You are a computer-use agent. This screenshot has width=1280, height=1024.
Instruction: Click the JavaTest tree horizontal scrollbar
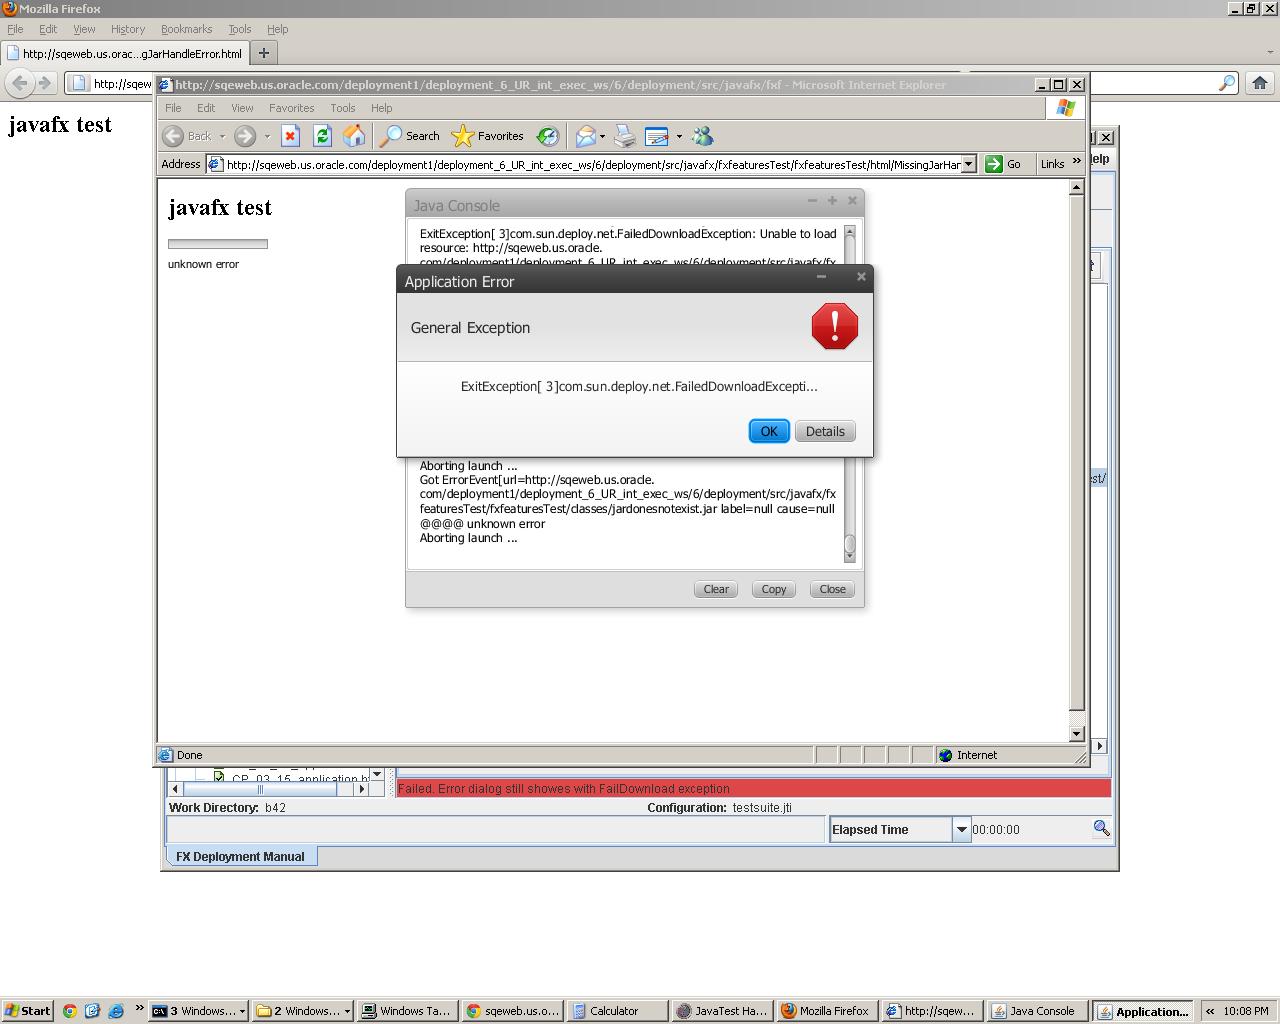(x=268, y=789)
